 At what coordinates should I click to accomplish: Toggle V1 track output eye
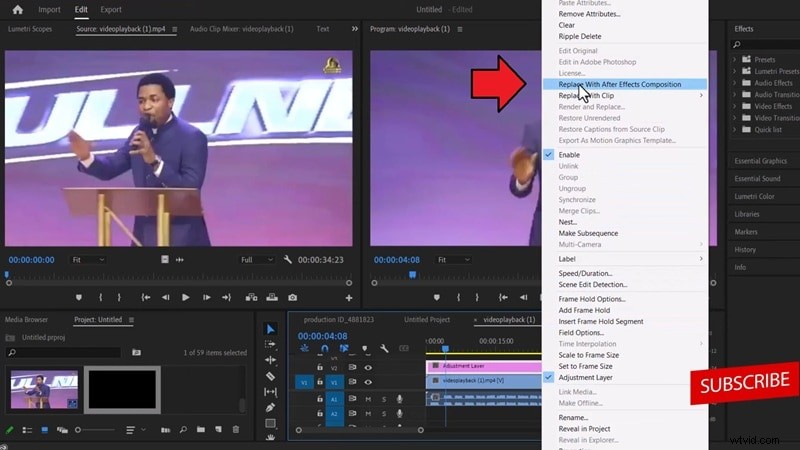pos(368,382)
